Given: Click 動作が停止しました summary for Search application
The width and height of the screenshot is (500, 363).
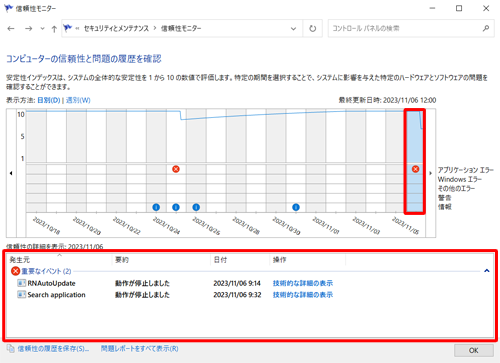Looking at the screenshot, I should point(142,295).
